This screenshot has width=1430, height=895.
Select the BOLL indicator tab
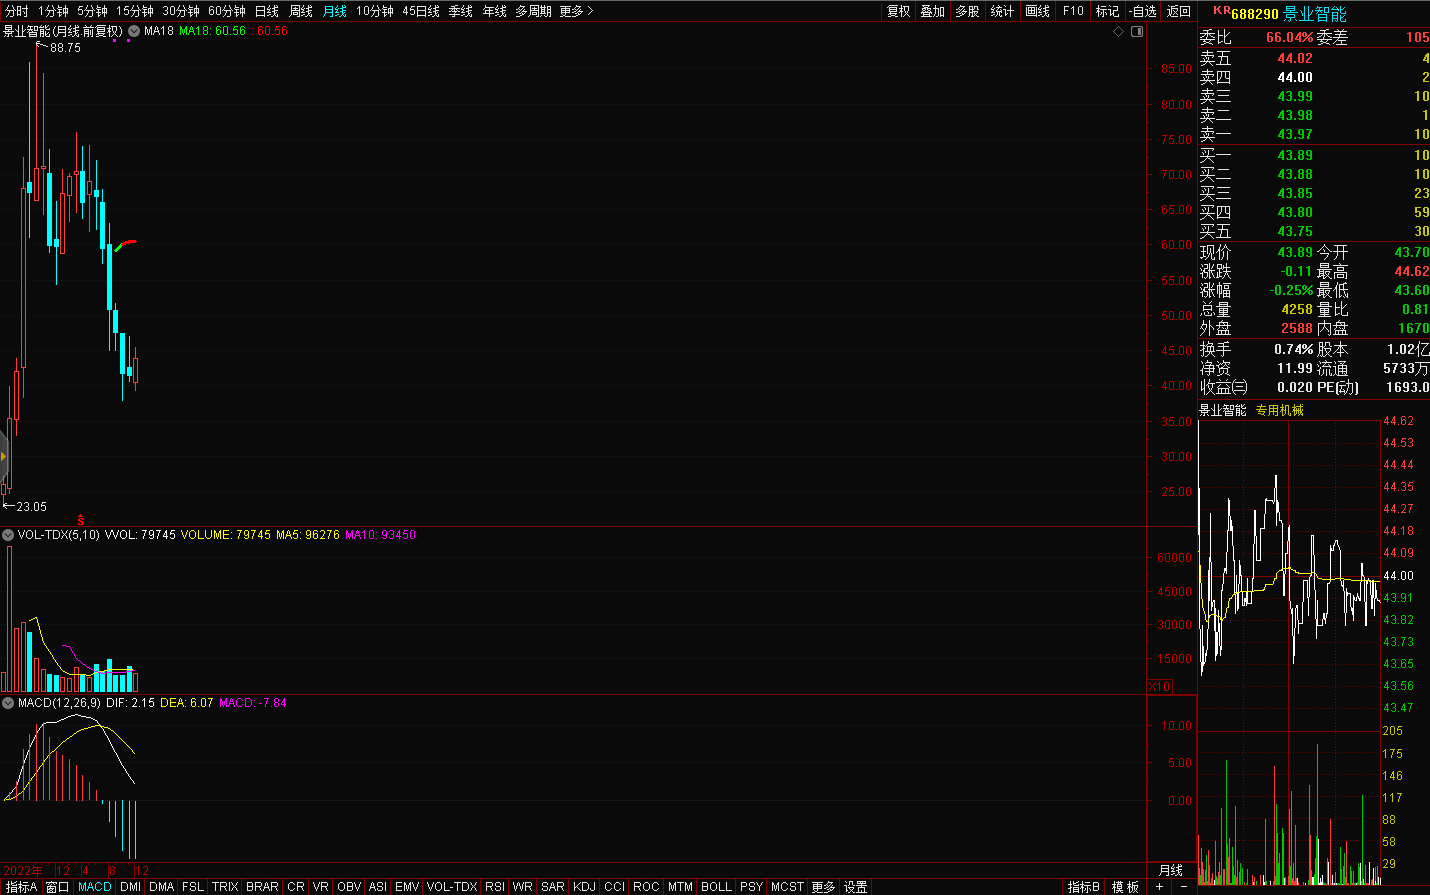pos(716,887)
